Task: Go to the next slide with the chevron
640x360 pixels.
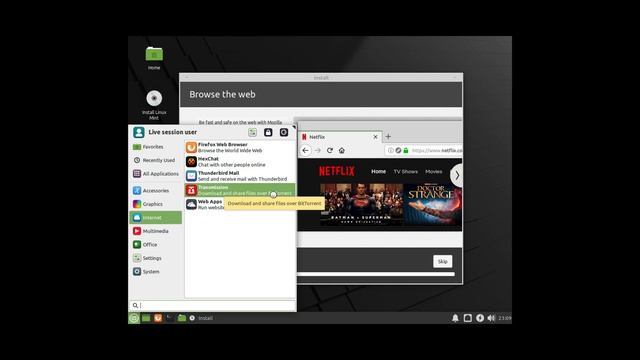Action: click(457, 175)
